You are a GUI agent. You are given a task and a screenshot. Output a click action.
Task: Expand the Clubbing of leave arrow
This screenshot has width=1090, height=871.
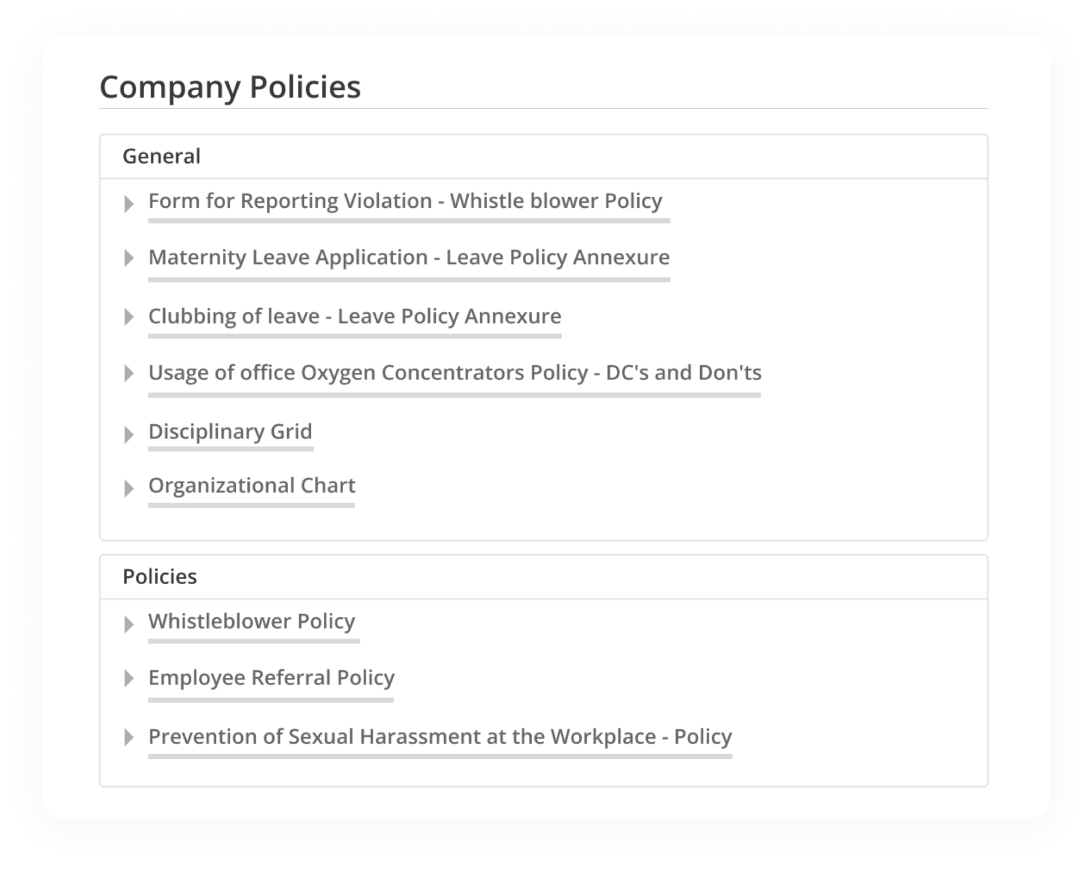click(x=129, y=317)
